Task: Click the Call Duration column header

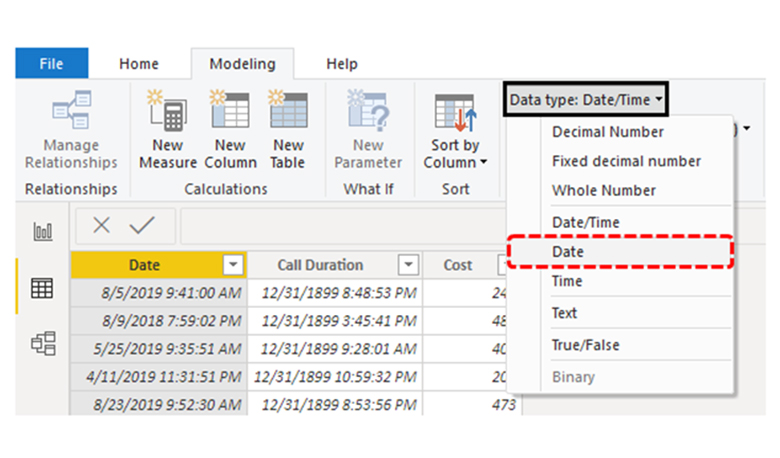Action: [320, 265]
